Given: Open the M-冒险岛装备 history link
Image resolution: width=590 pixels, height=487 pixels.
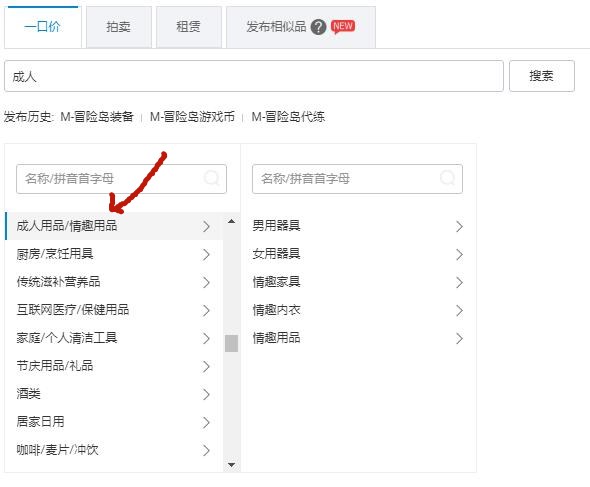Looking at the screenshot, I should point(97,117).
